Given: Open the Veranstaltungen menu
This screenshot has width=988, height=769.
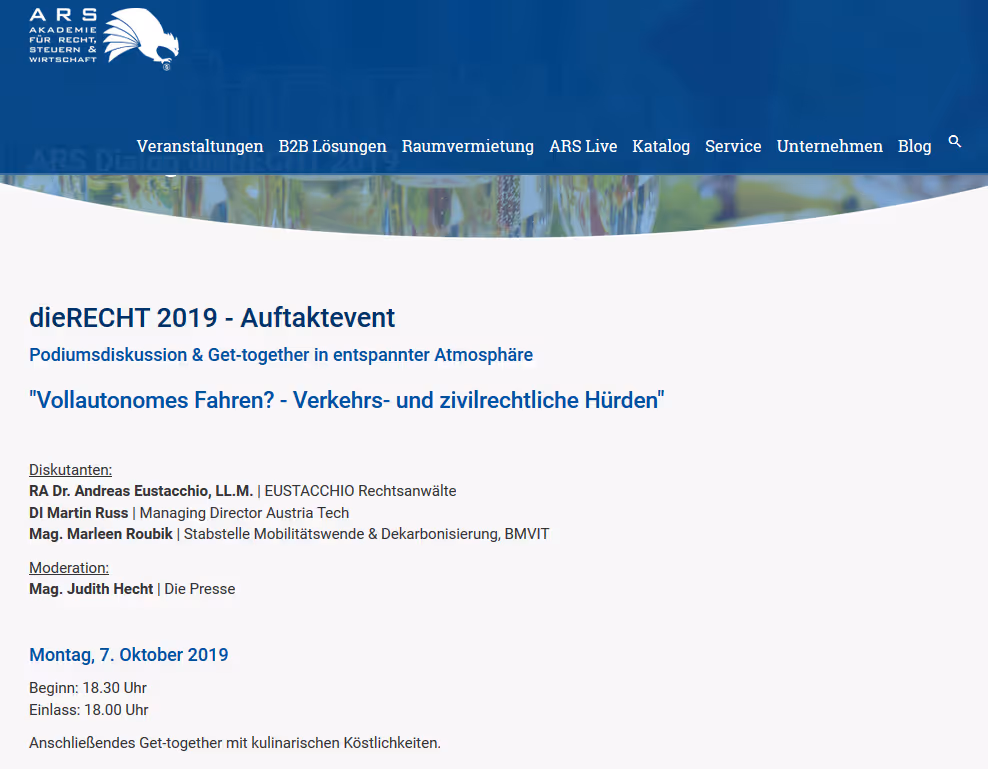Looking at the screenshot, I should [x=200, y=146].
